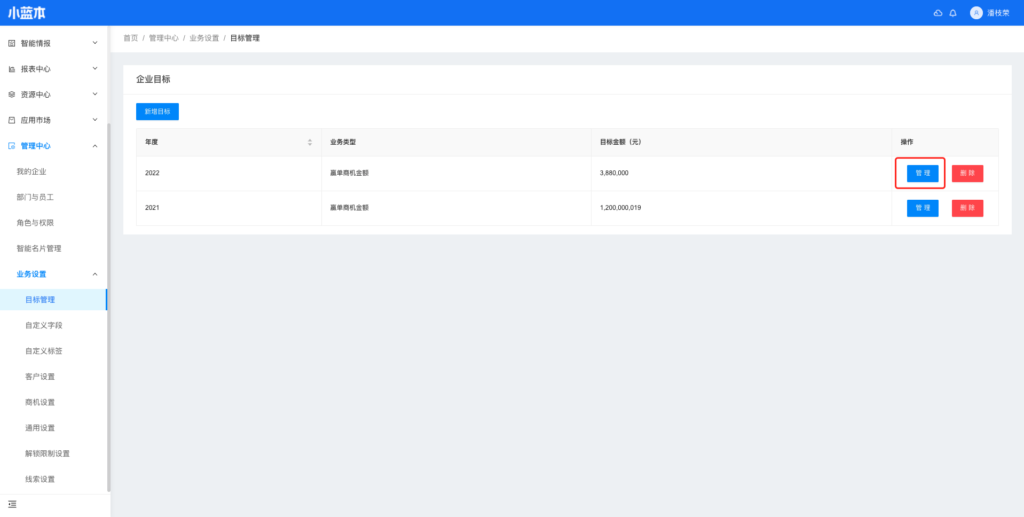Sort the table by 年度 column

[x=310, y=142]
